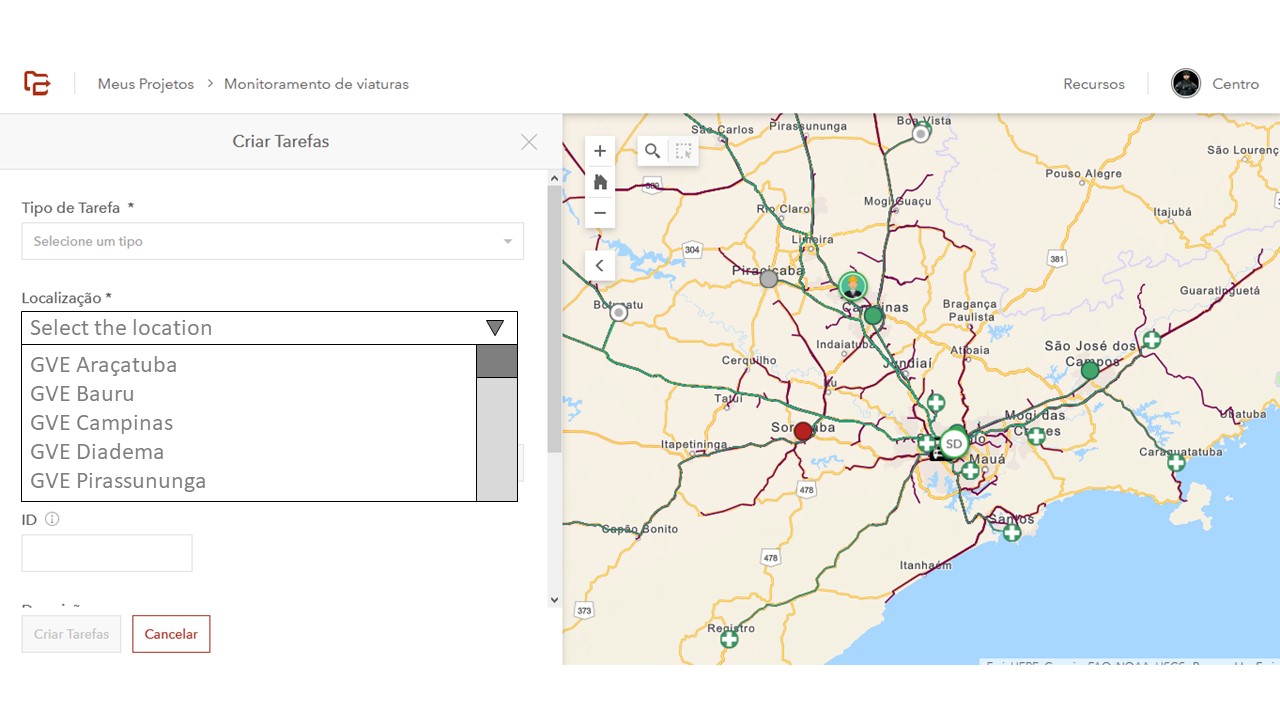Reset map to home extent
Viewport: 1280px width, 720px height.
[600, 182]
